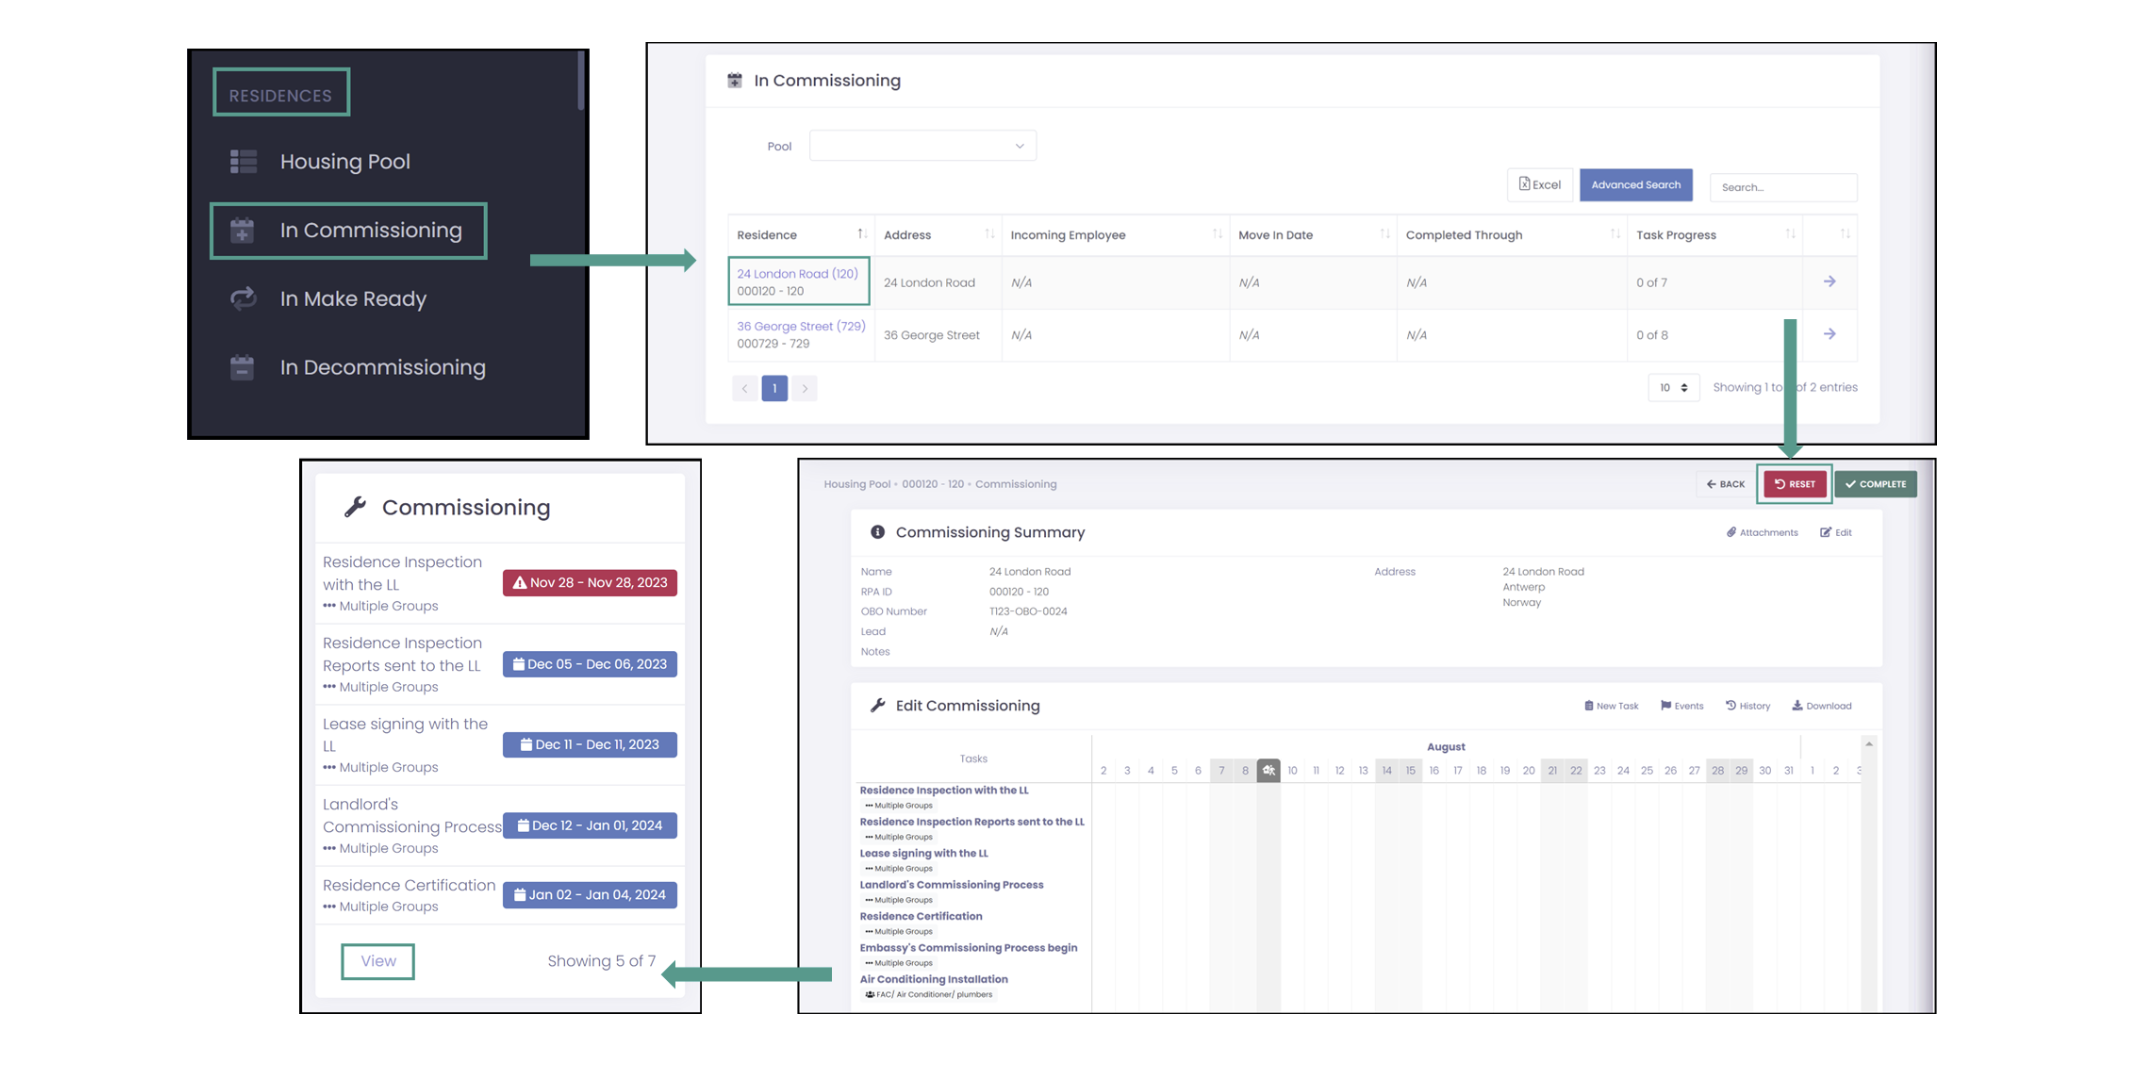Screen dimensions: 2137x1067
Task: Click the In Commissioning calendar-plus icon
Action: [242, 231]
